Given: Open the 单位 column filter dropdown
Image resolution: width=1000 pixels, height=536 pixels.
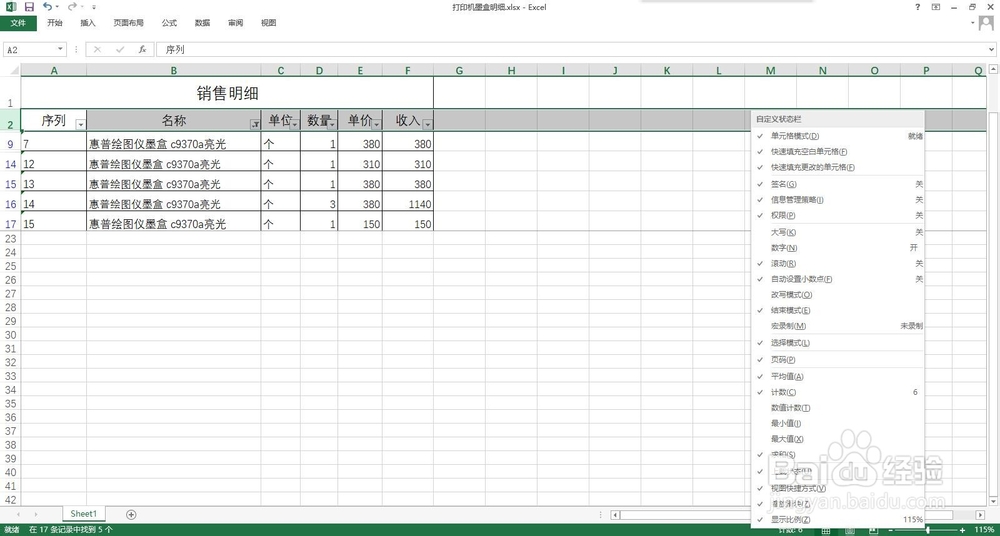Looking at the screenshot, I should (x=295, y=124).
